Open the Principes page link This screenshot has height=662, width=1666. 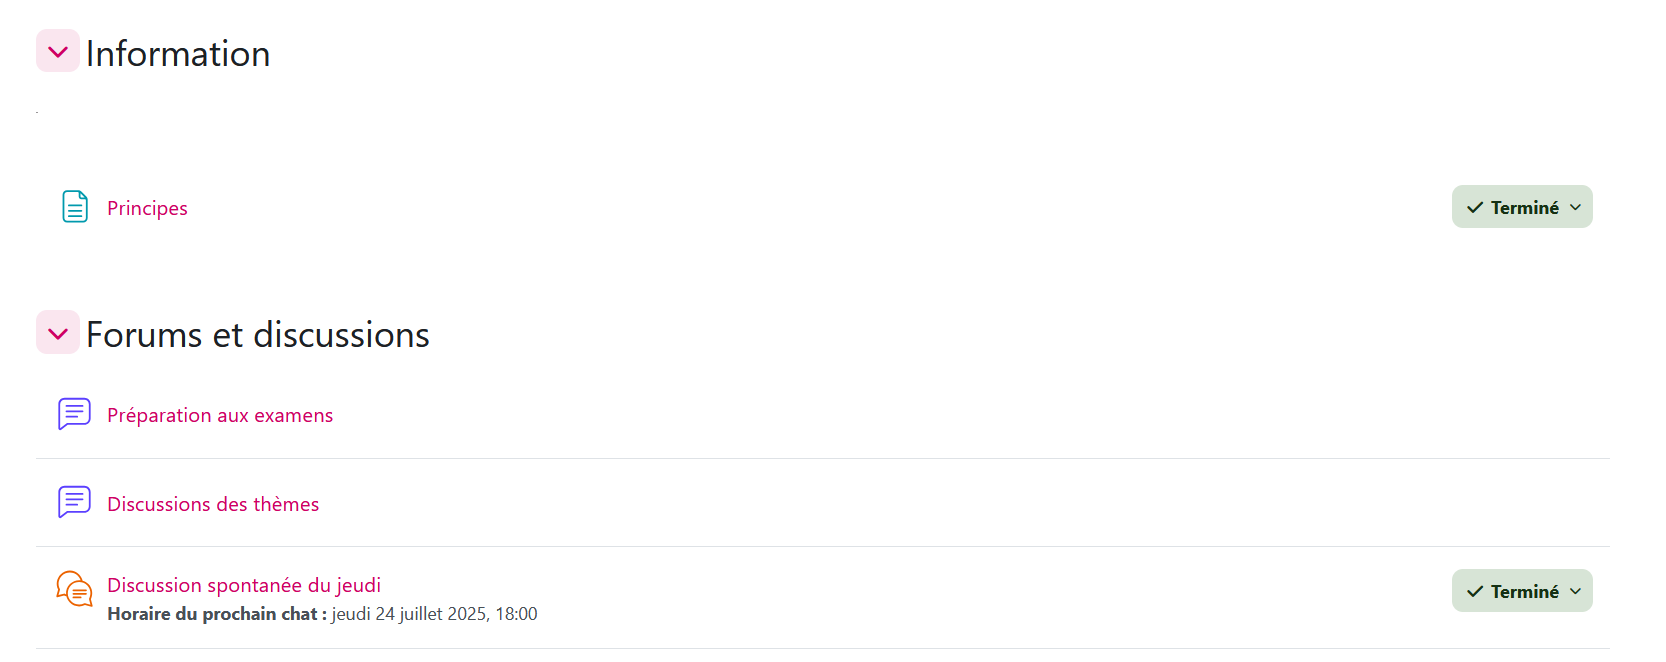pos(147,208)
